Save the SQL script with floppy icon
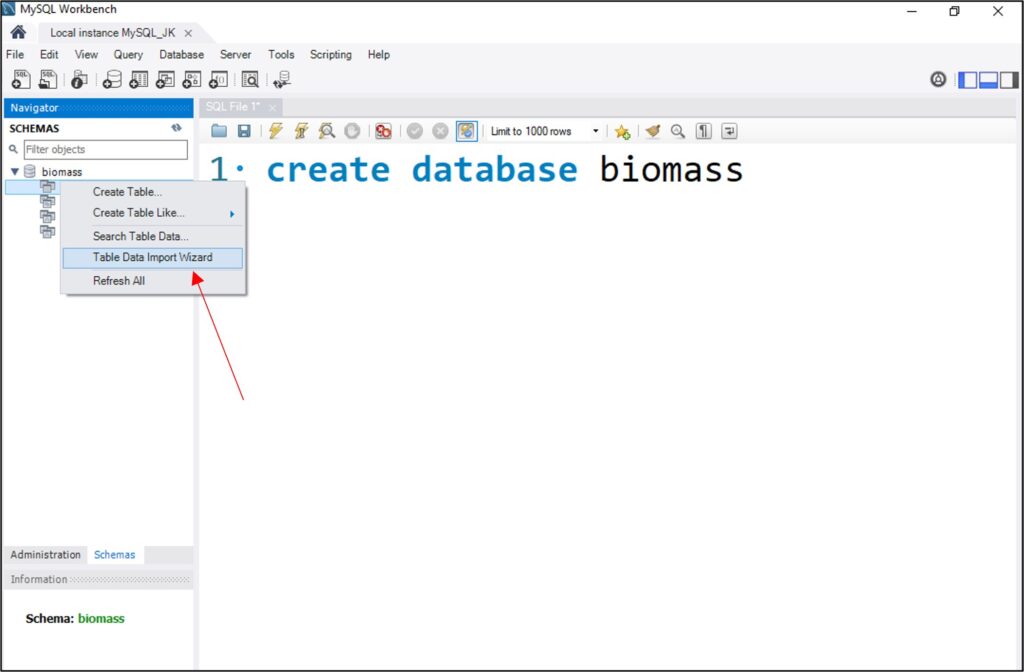 tap(243, 131)
